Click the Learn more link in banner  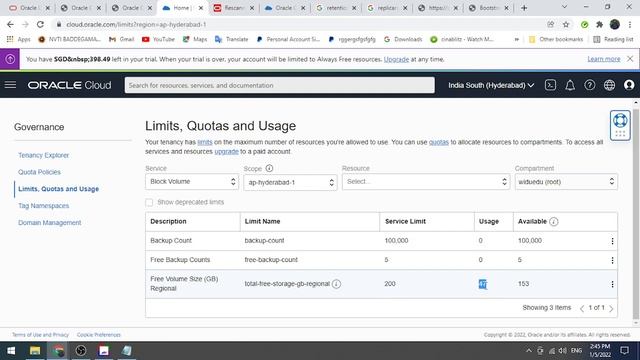604,59
